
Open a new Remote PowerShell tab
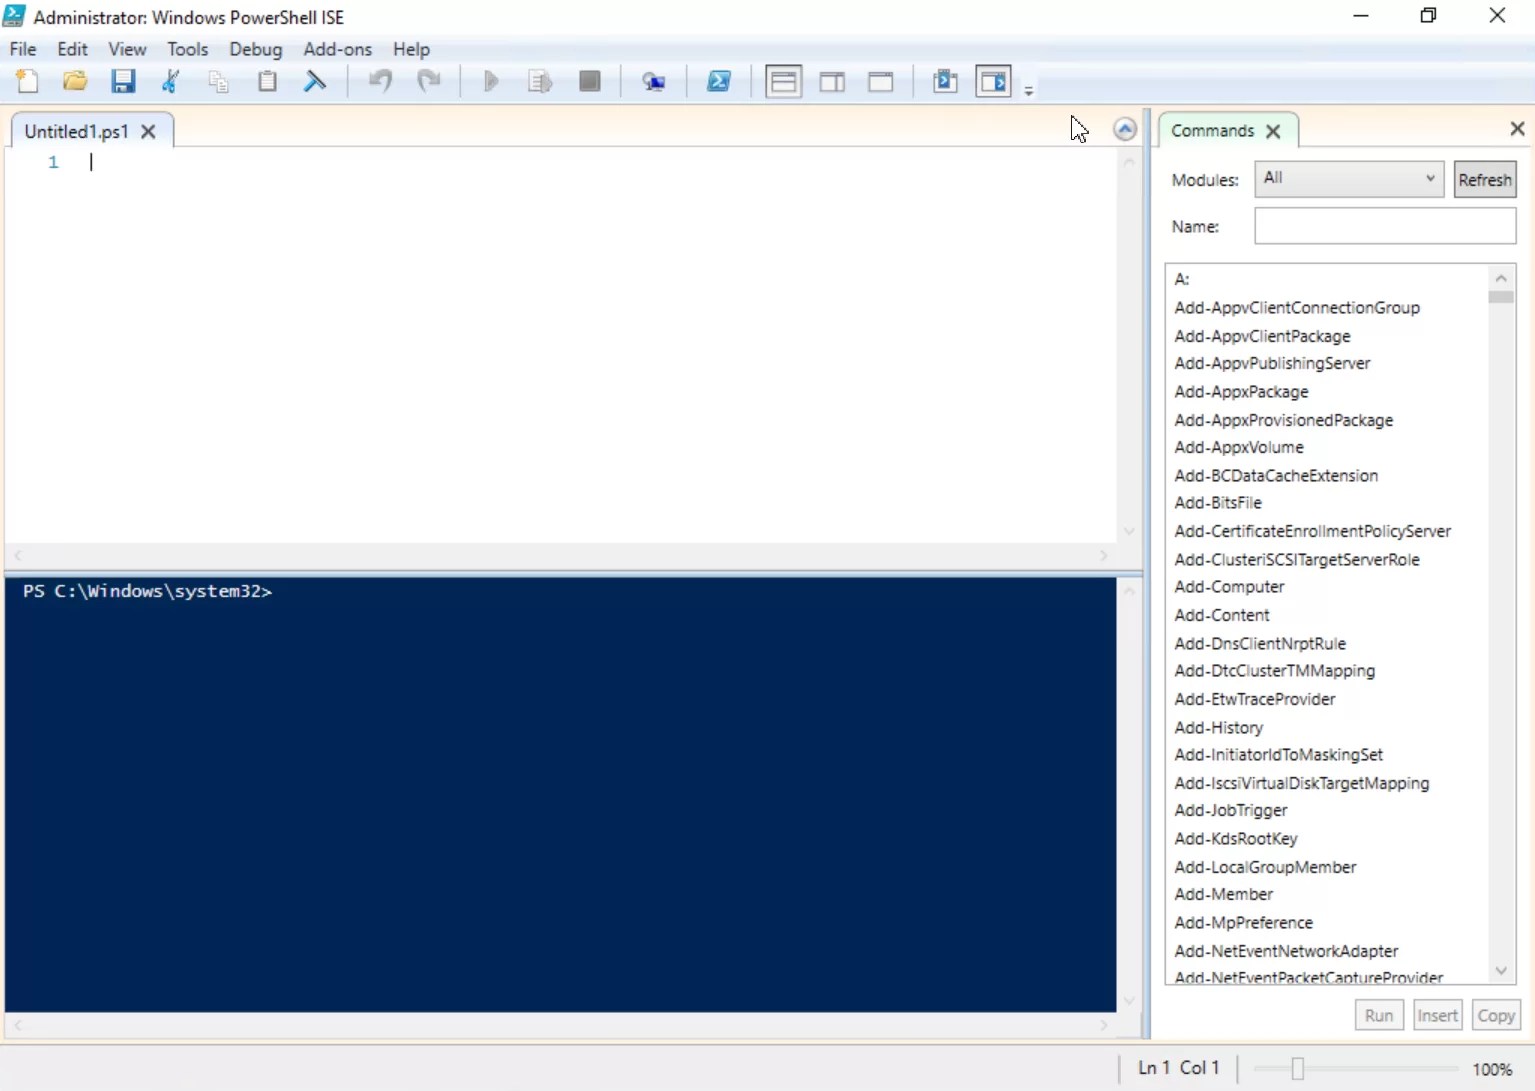[654, 81]
